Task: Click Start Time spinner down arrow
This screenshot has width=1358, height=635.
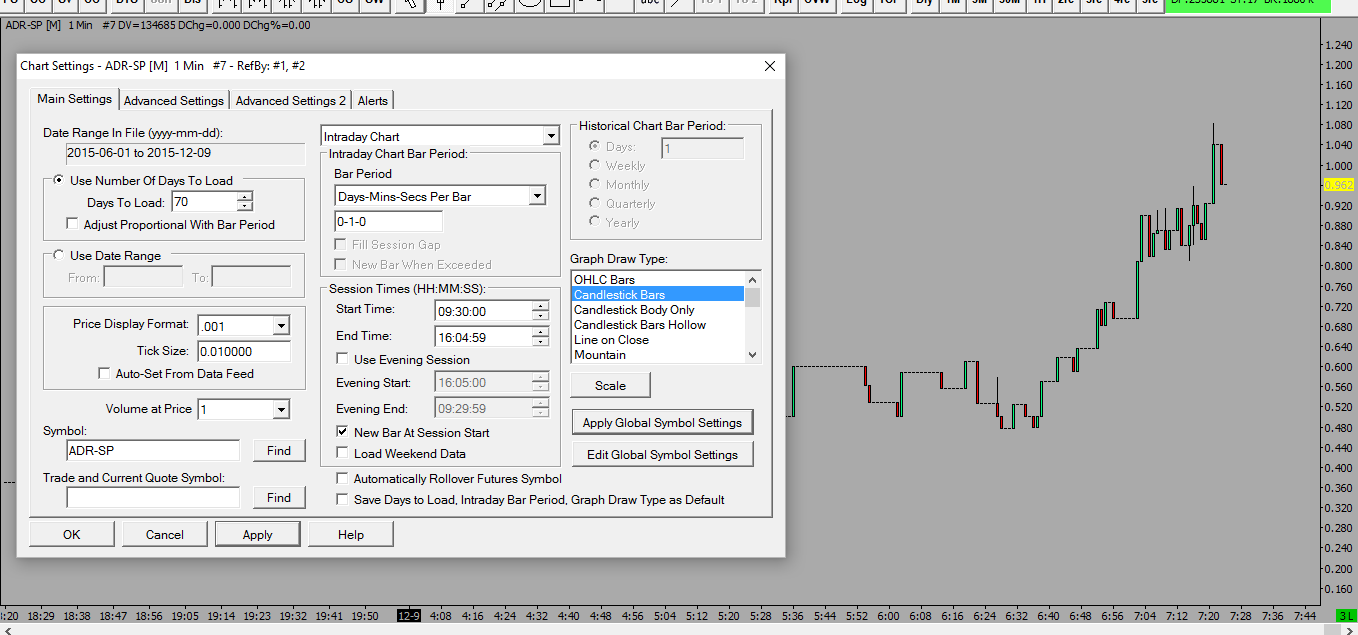Action: [x=541, y=315]
